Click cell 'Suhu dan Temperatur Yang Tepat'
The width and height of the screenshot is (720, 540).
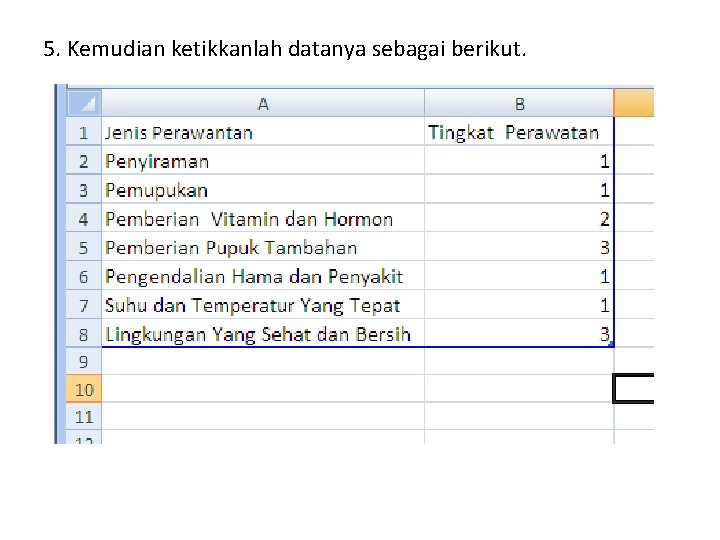(263, 305)
